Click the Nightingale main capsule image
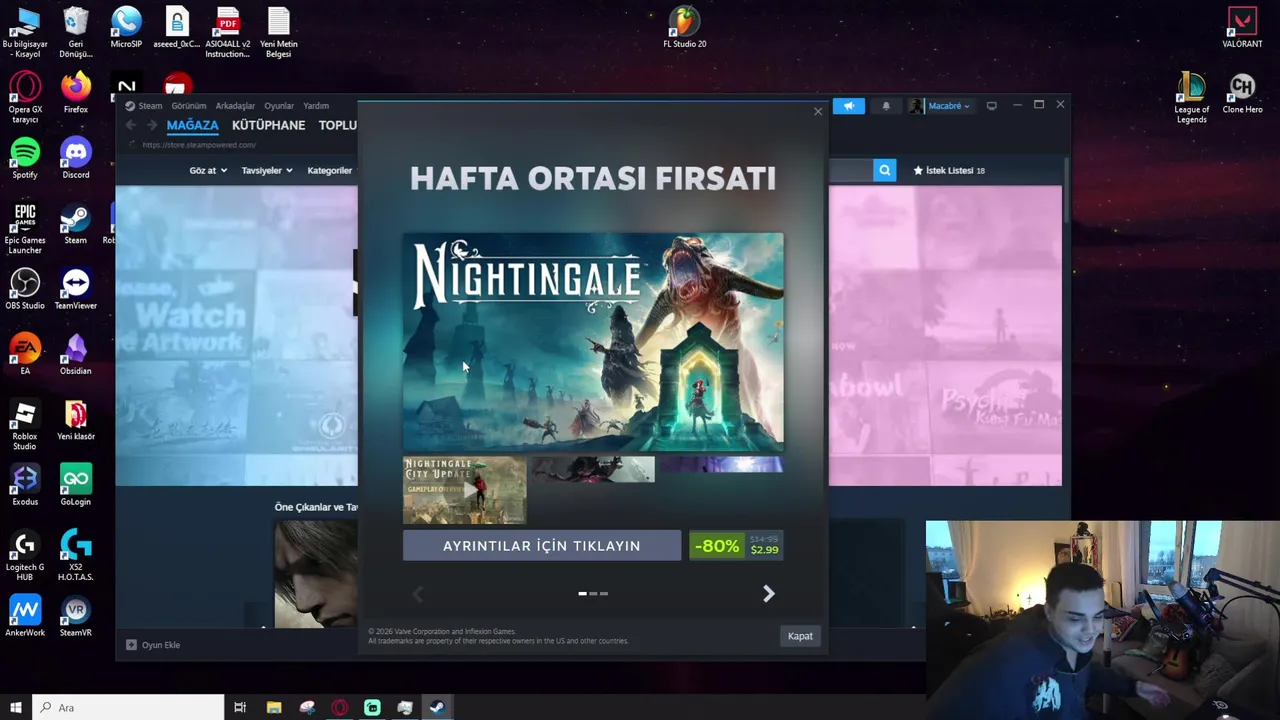Viewport: 1280px width, 720px height. click(593, 342)
